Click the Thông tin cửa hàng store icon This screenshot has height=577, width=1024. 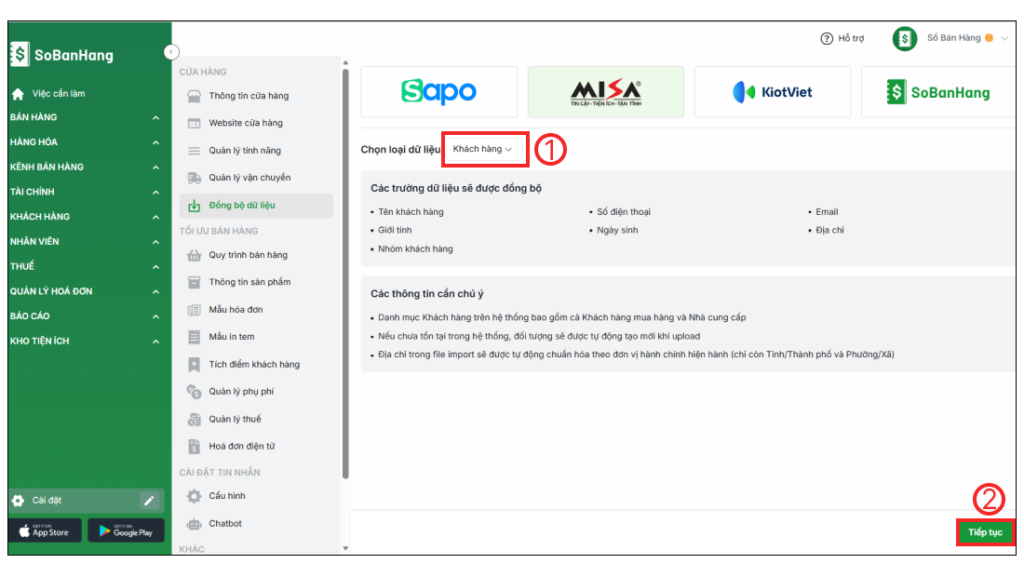pos(194,96)
